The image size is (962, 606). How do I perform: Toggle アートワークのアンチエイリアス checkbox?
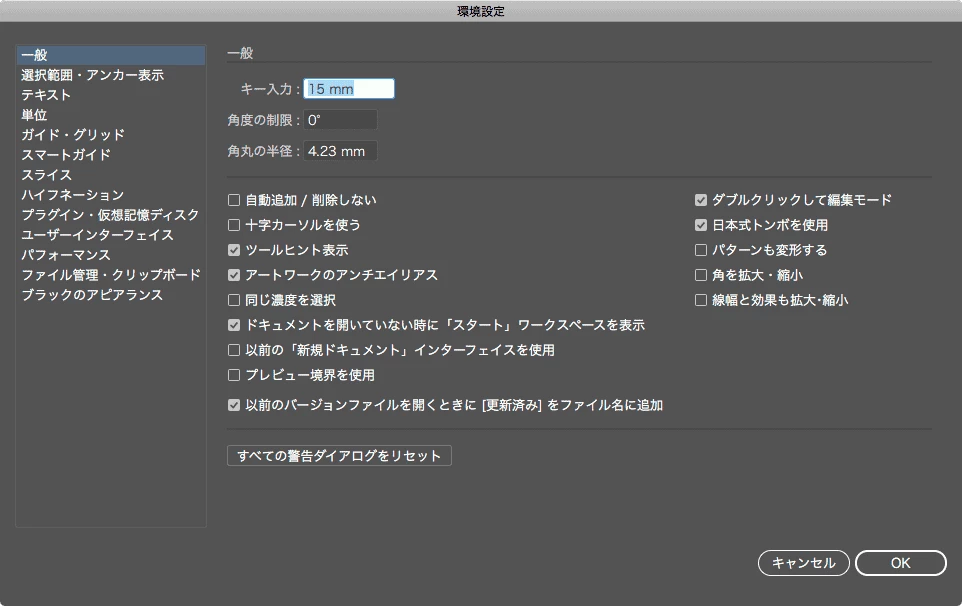click(x=234, y=275)
